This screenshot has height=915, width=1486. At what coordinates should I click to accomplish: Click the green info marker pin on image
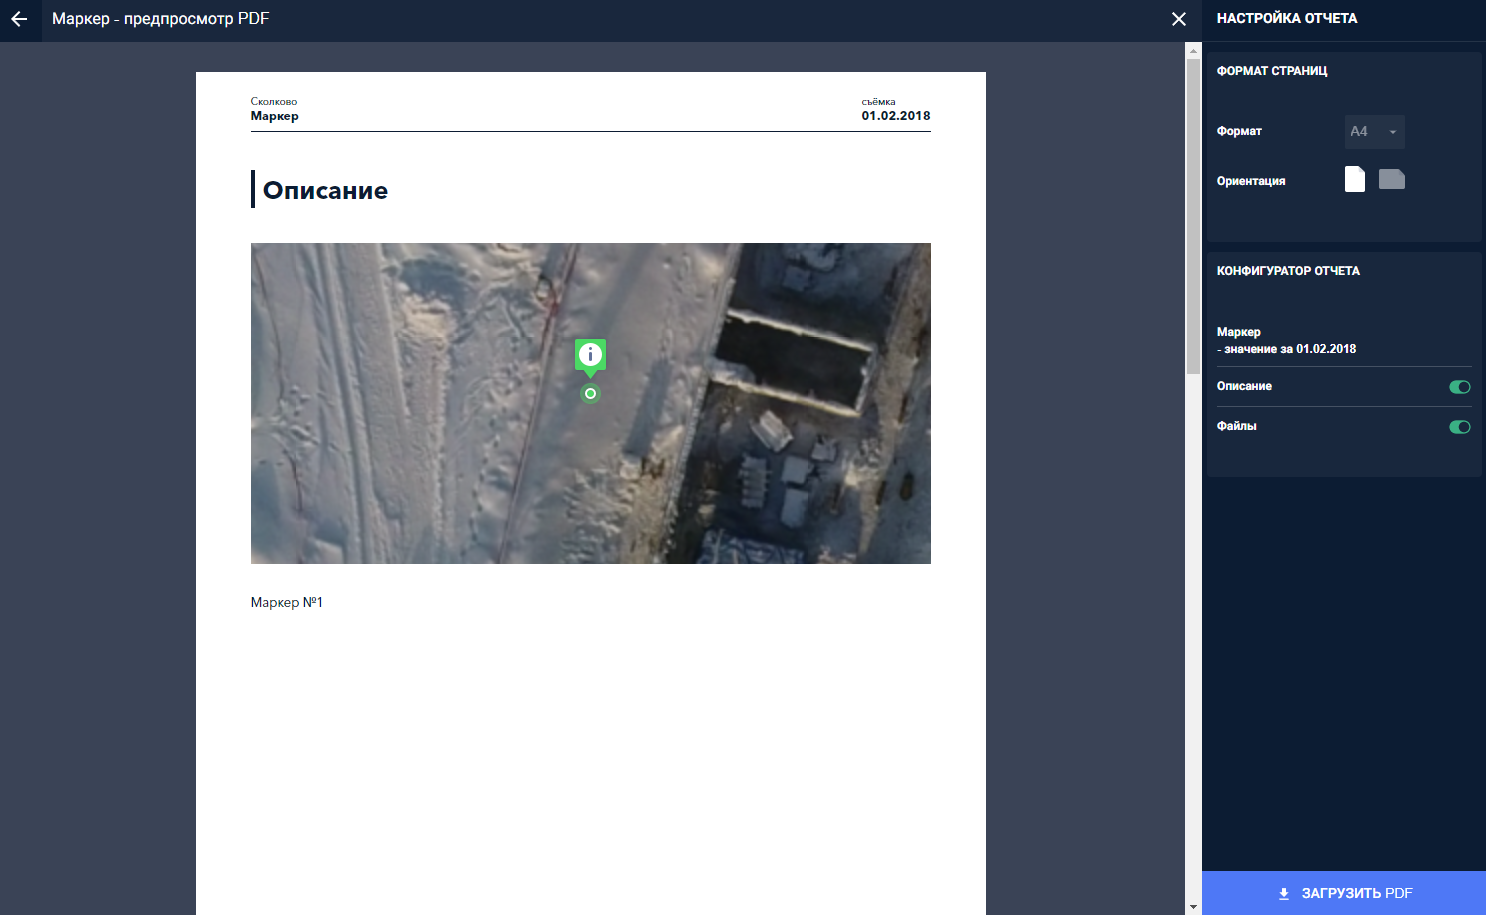pyautogui.click(x=590, y=355)
